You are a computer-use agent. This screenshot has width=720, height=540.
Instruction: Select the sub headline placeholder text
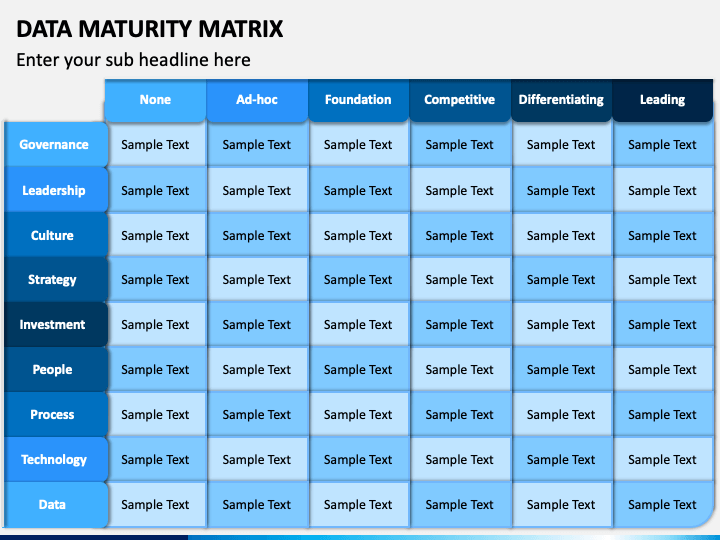click(133, 60)
